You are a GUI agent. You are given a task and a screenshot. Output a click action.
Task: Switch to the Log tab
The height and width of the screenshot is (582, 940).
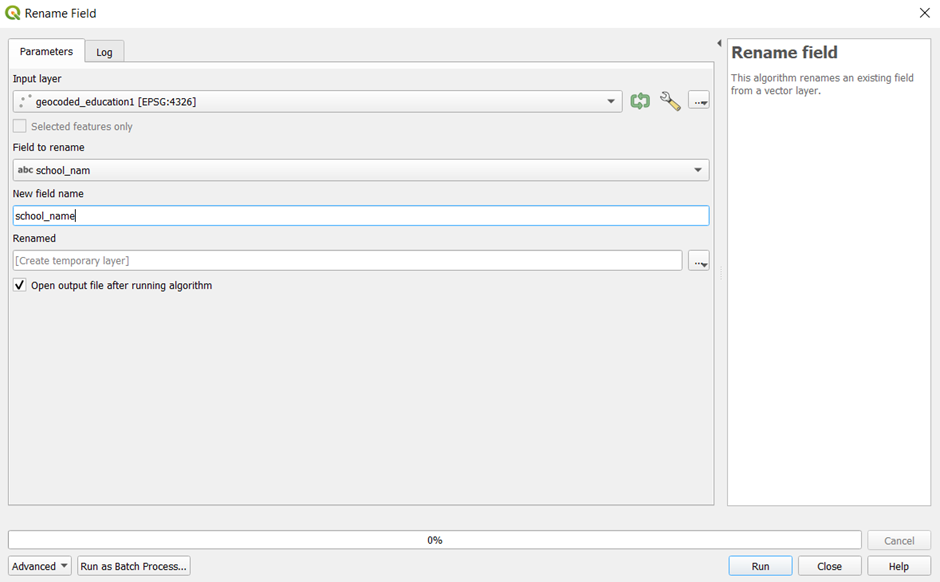[104, 52]
